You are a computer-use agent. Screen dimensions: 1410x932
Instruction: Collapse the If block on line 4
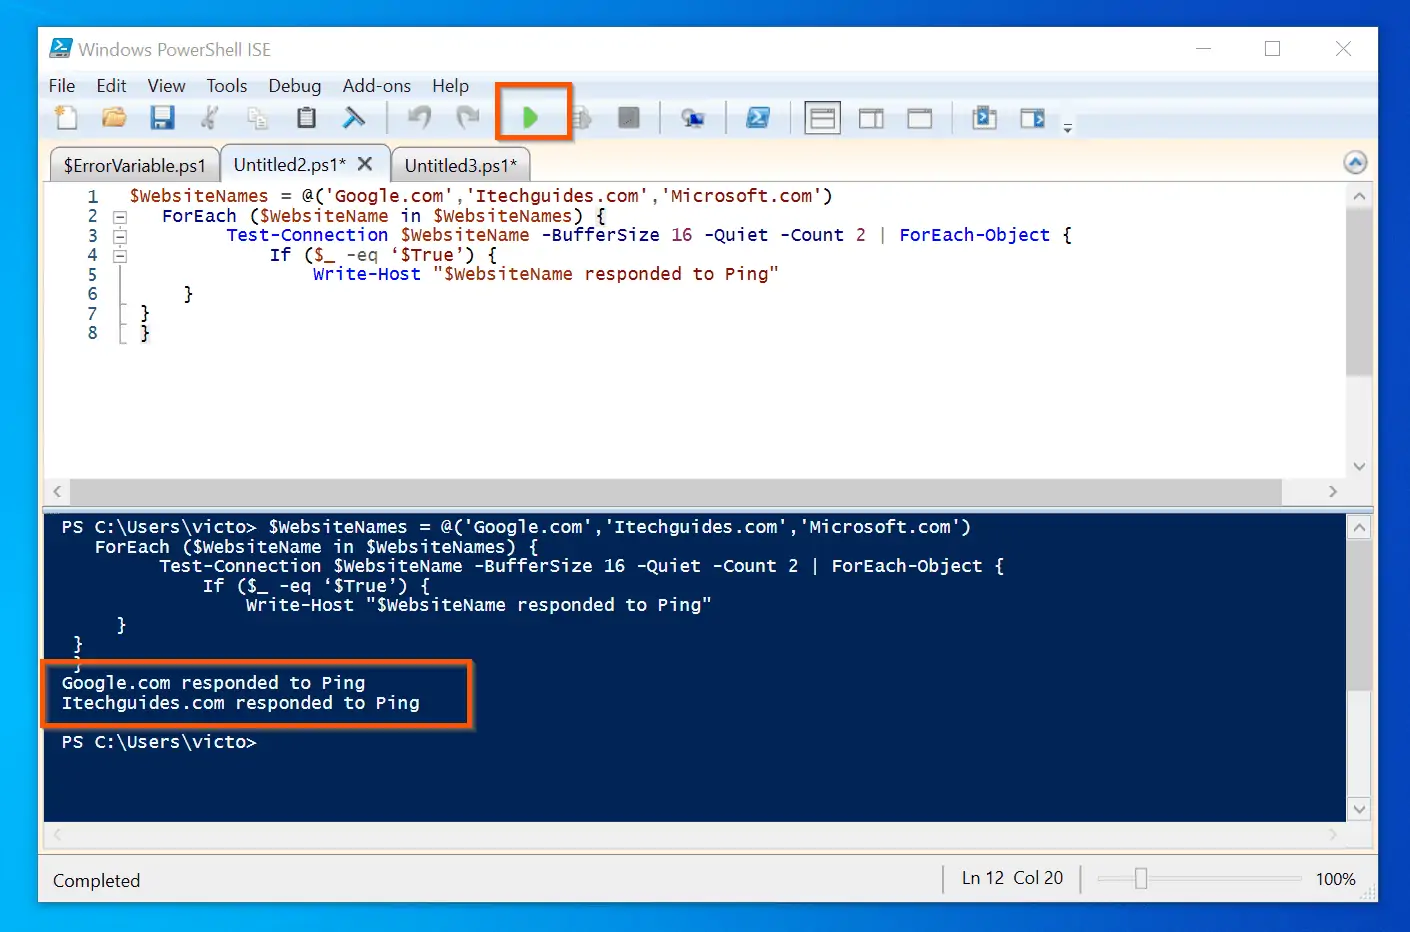point(120,256)
